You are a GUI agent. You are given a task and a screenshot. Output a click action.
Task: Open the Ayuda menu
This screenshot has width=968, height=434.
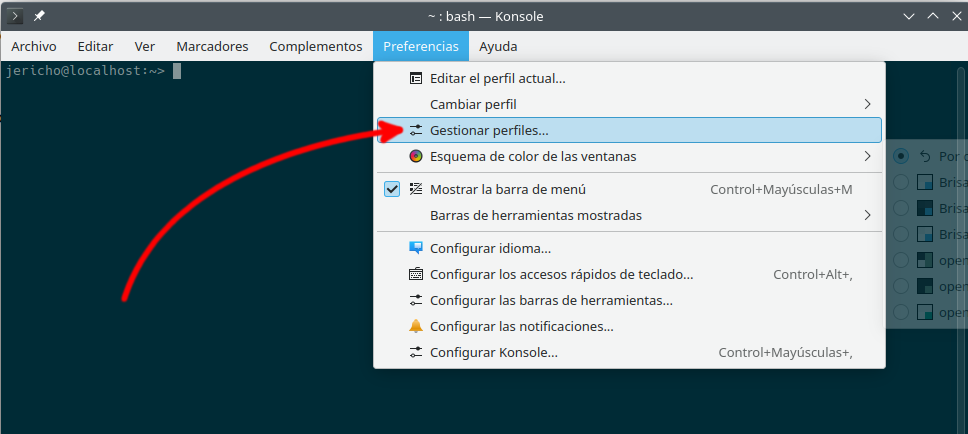coord(498,46)
